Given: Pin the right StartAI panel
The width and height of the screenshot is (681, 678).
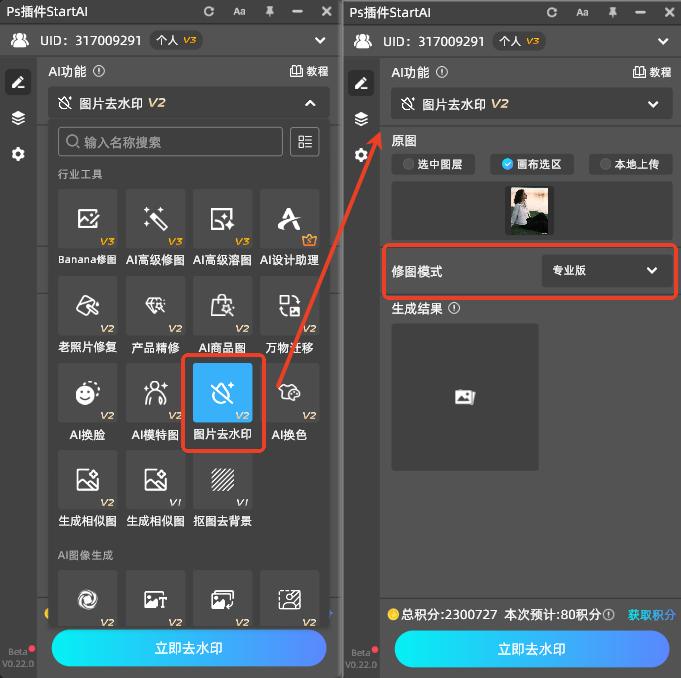Looking at the screenshot, I should (612, 12).
